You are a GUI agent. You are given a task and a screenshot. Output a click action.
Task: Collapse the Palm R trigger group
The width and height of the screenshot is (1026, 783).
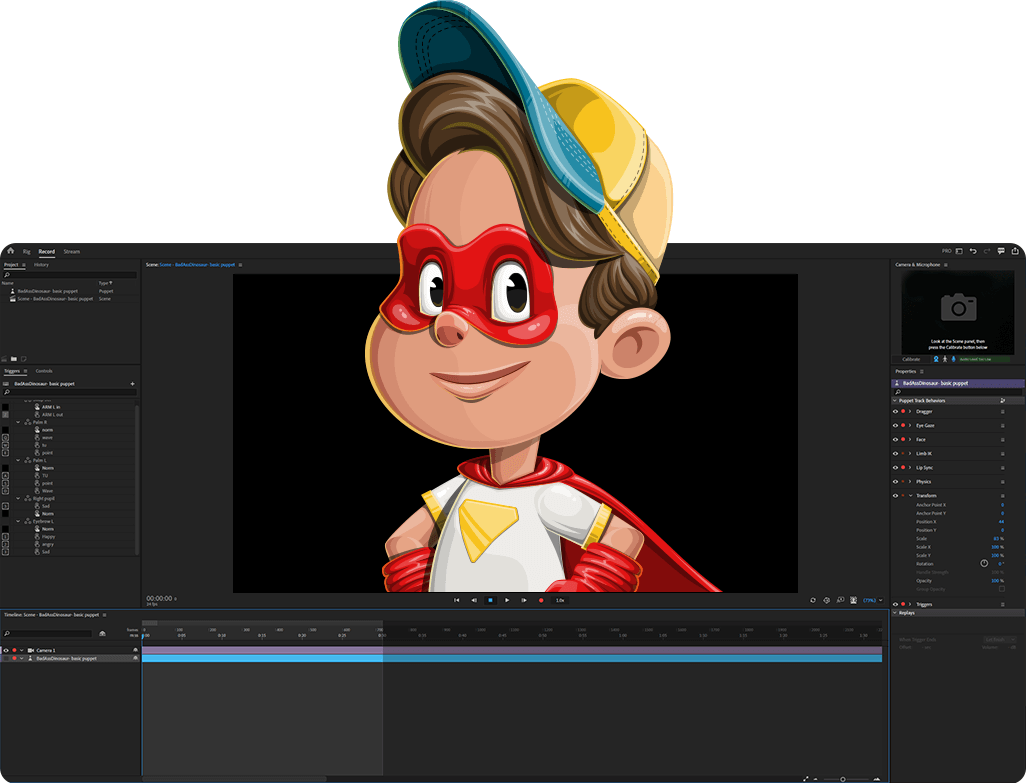tap(17, 422)
